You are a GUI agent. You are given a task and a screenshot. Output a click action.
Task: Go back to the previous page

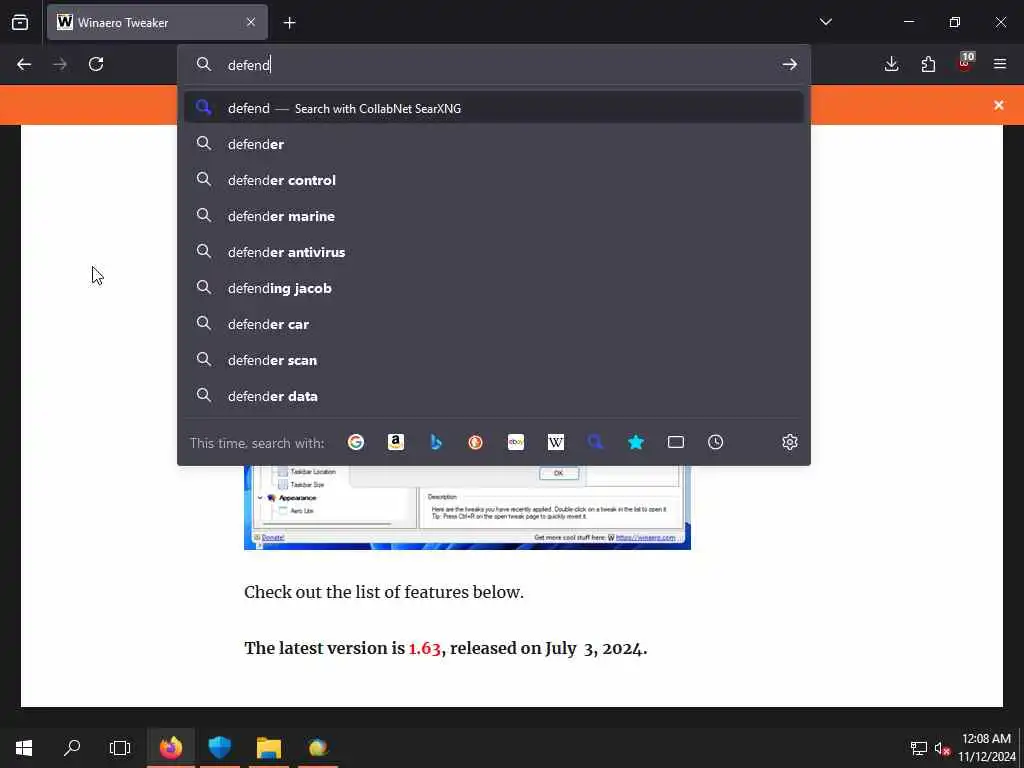[24, 64]
